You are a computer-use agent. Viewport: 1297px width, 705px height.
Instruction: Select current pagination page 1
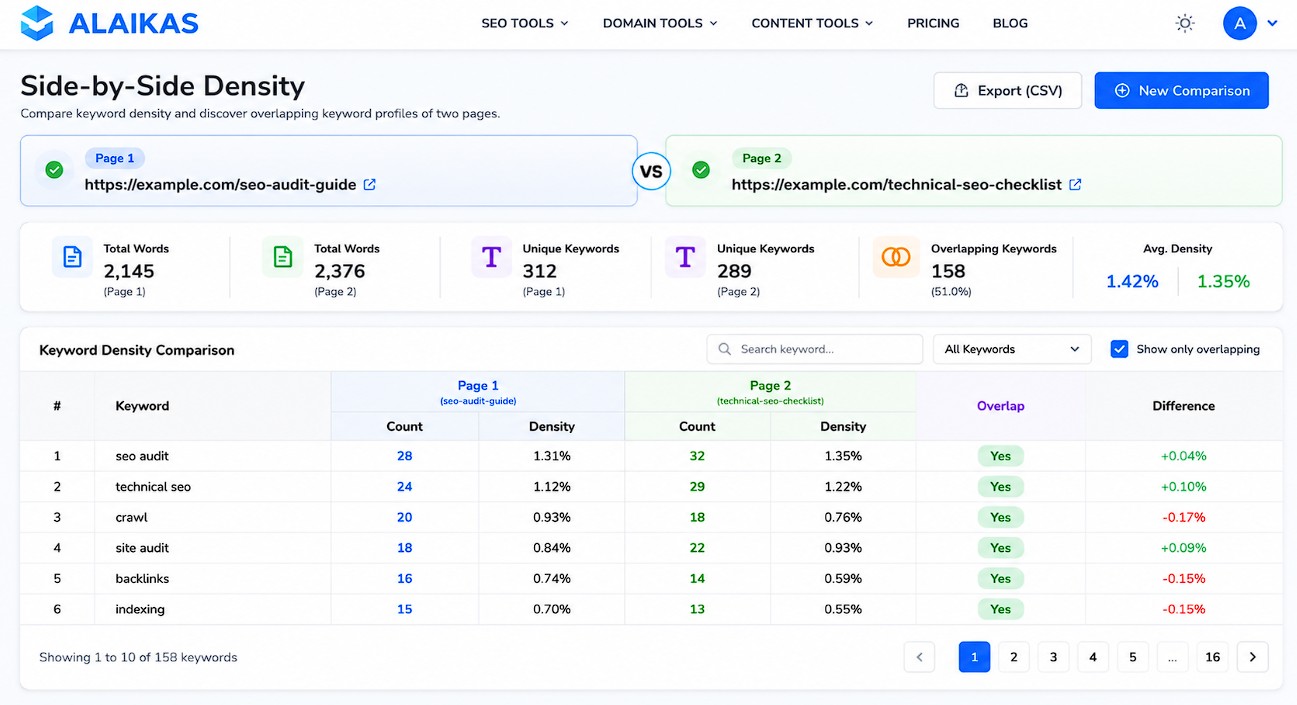pos(974,657)
